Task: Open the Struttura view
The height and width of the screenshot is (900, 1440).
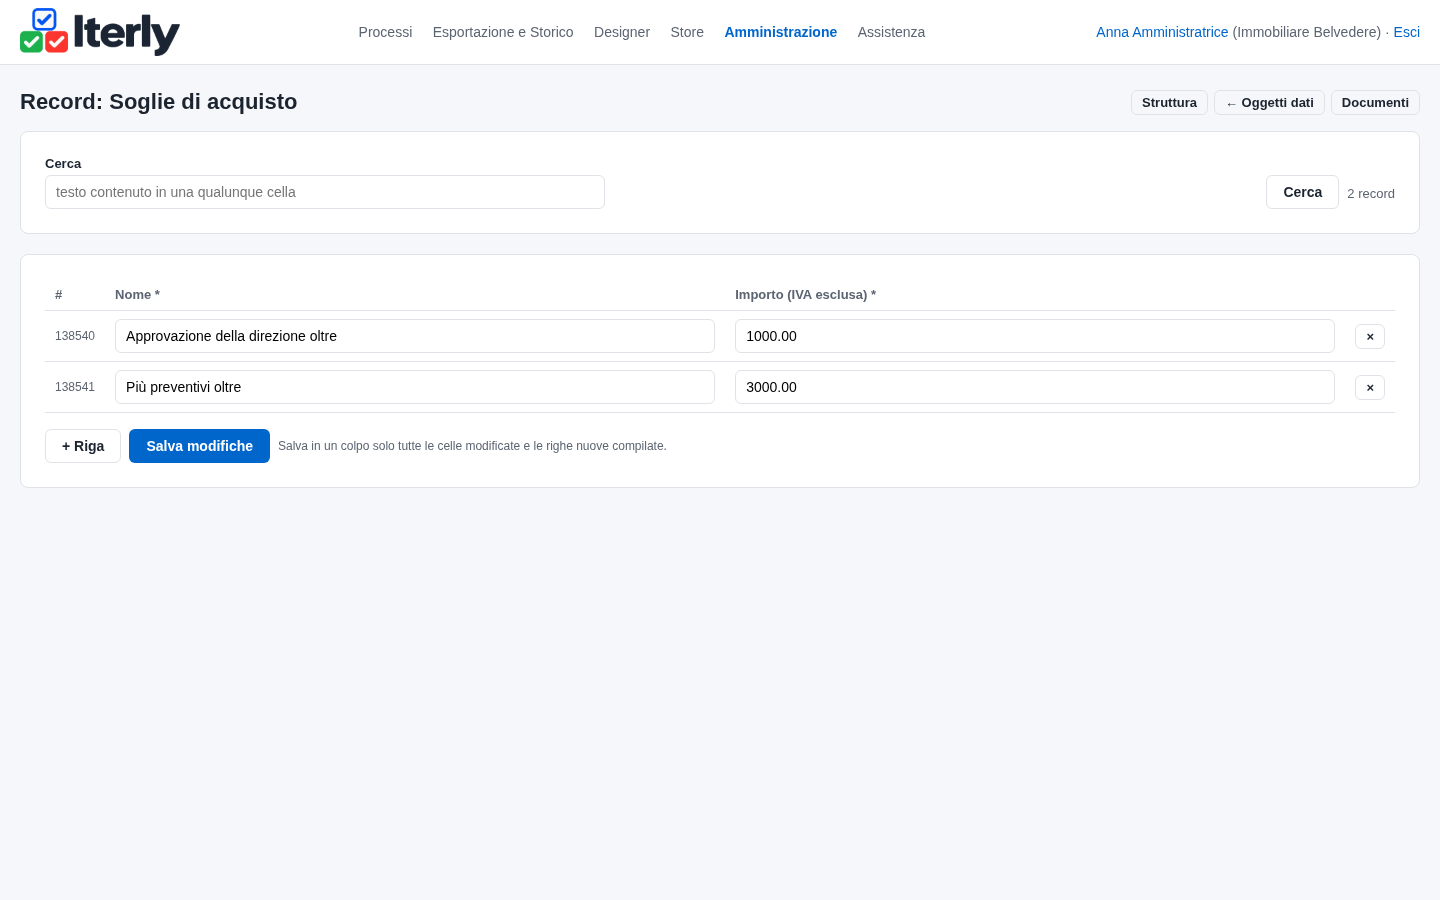Action: tap(1169, 103)
